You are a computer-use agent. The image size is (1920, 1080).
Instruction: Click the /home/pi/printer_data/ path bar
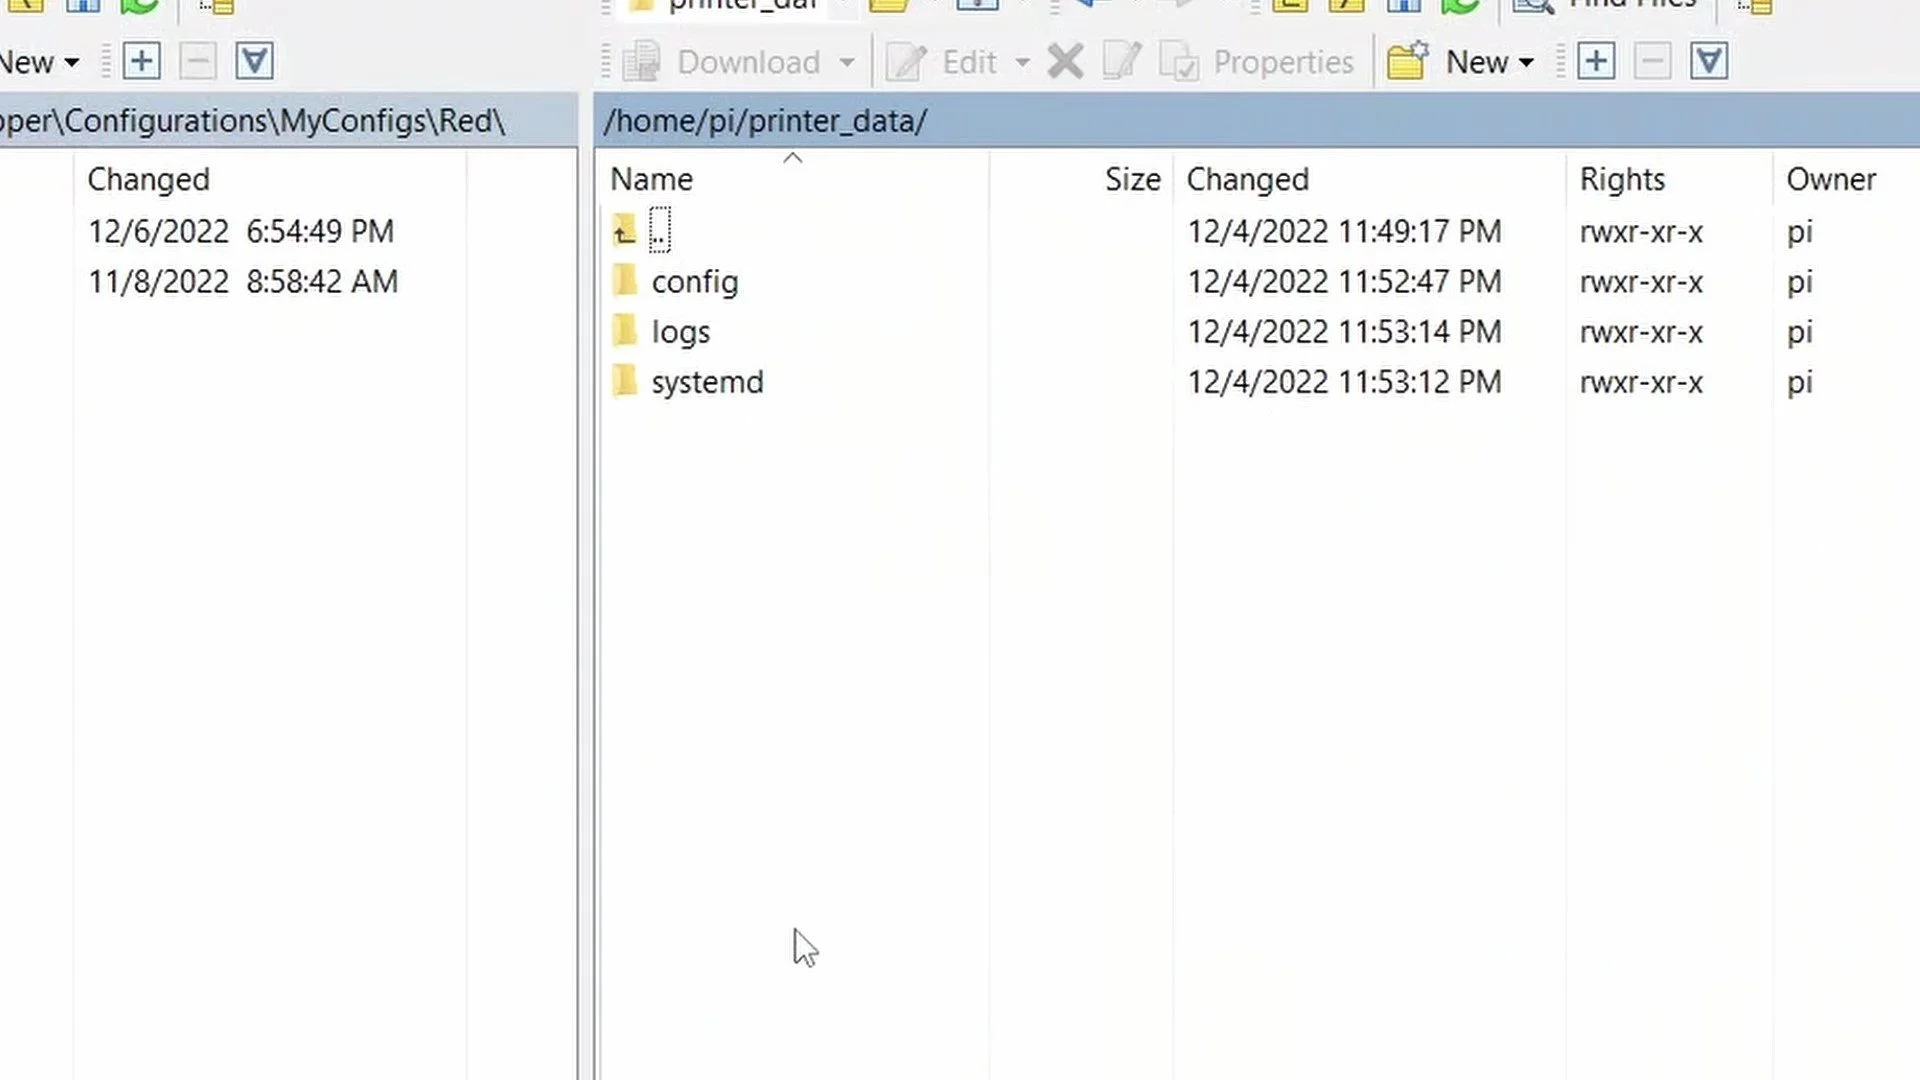(x=766, y=121)
